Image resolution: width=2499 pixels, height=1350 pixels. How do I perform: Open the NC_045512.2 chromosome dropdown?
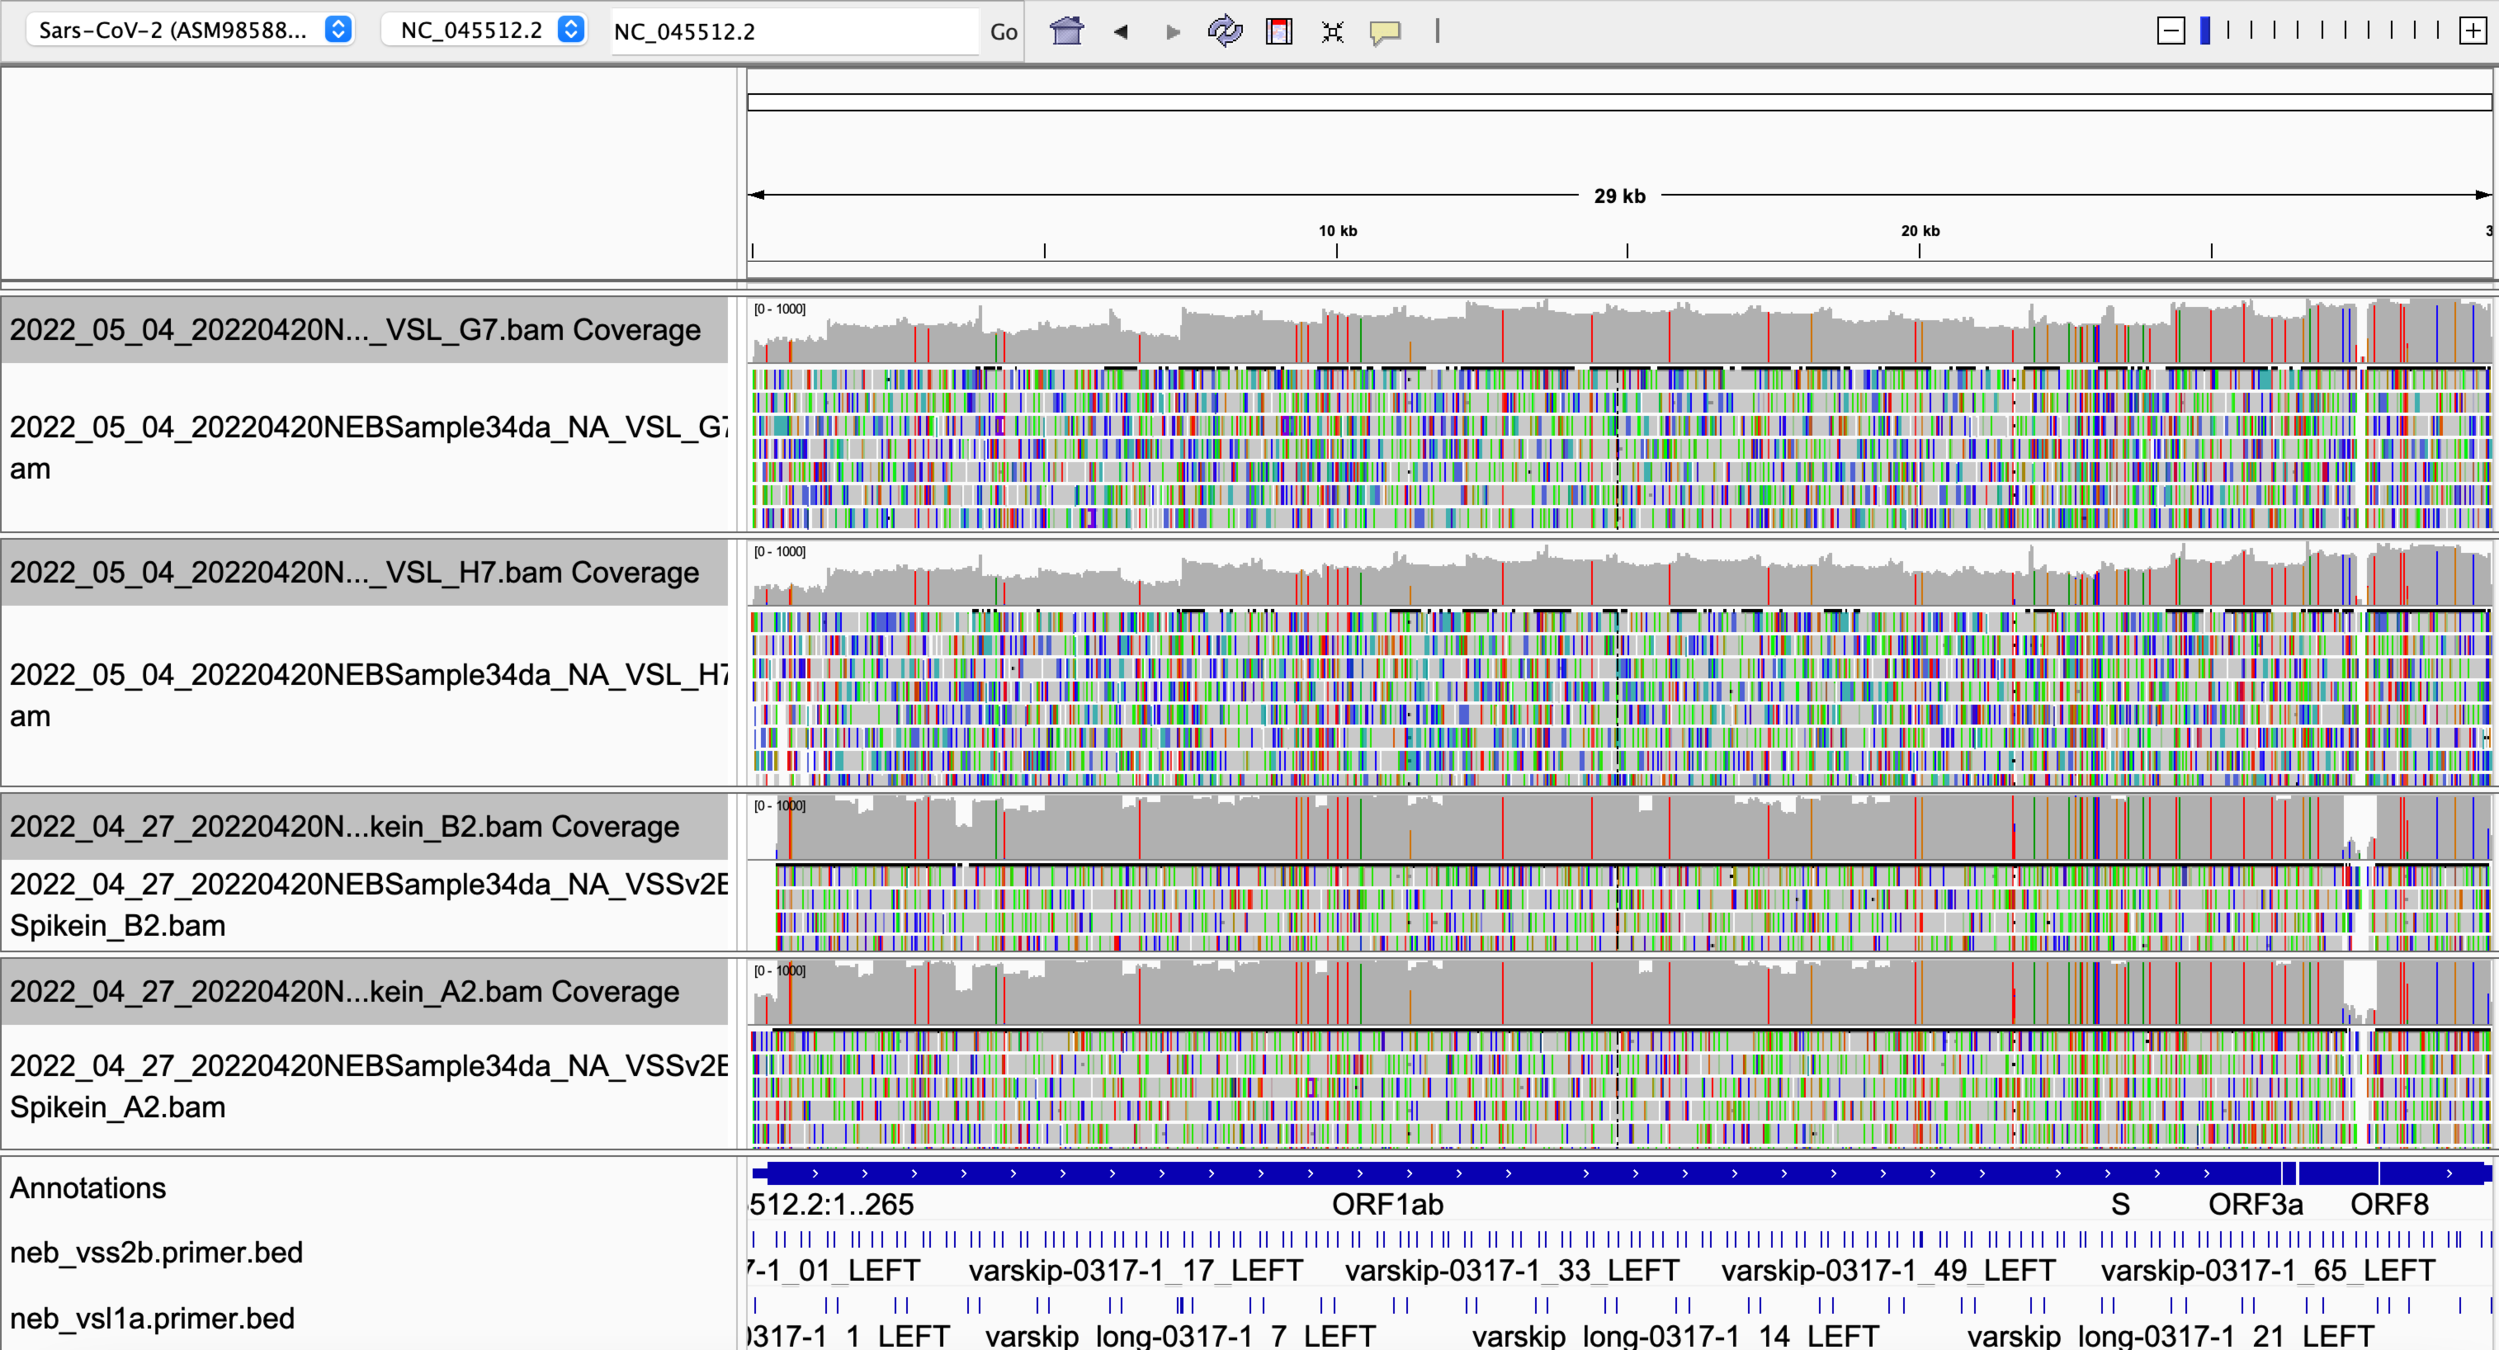(x=485, y=30)
